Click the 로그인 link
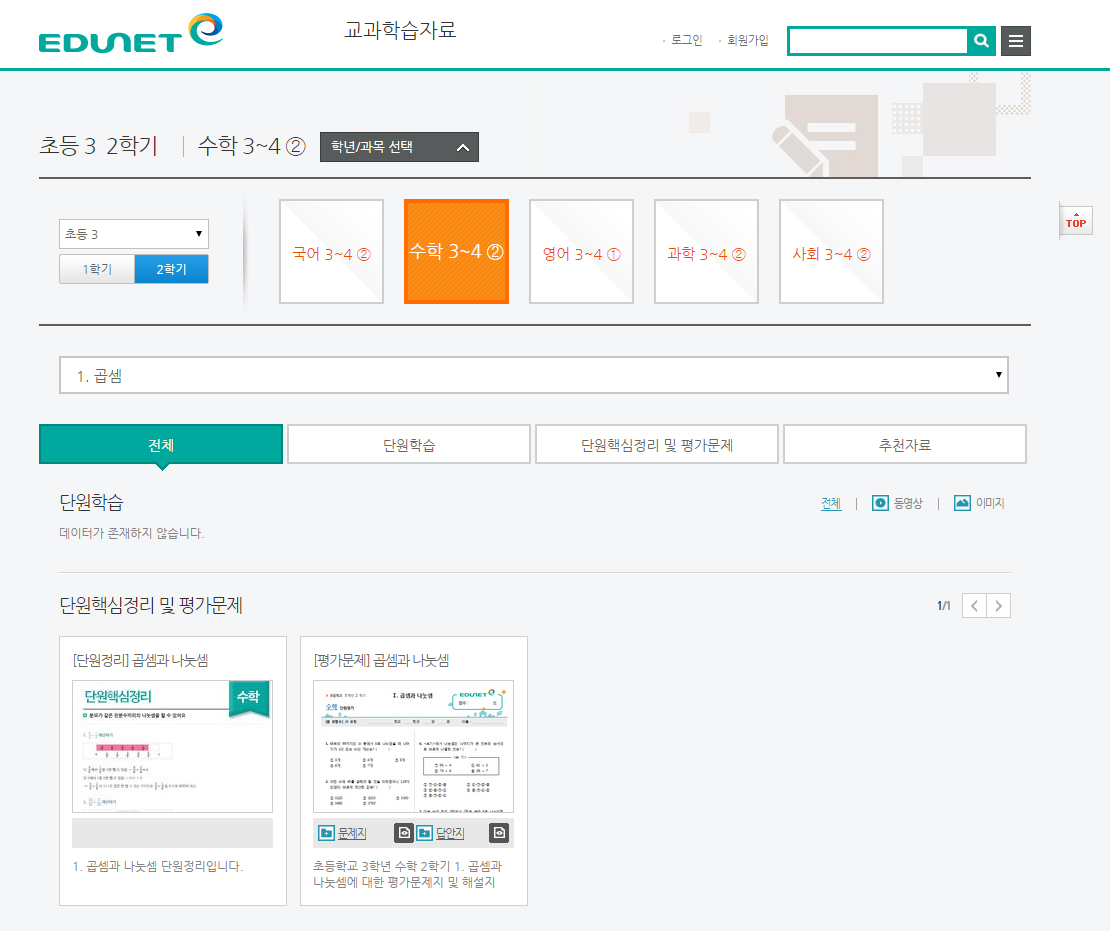The width and height of the screenshot is (1110, 931). 686,40
